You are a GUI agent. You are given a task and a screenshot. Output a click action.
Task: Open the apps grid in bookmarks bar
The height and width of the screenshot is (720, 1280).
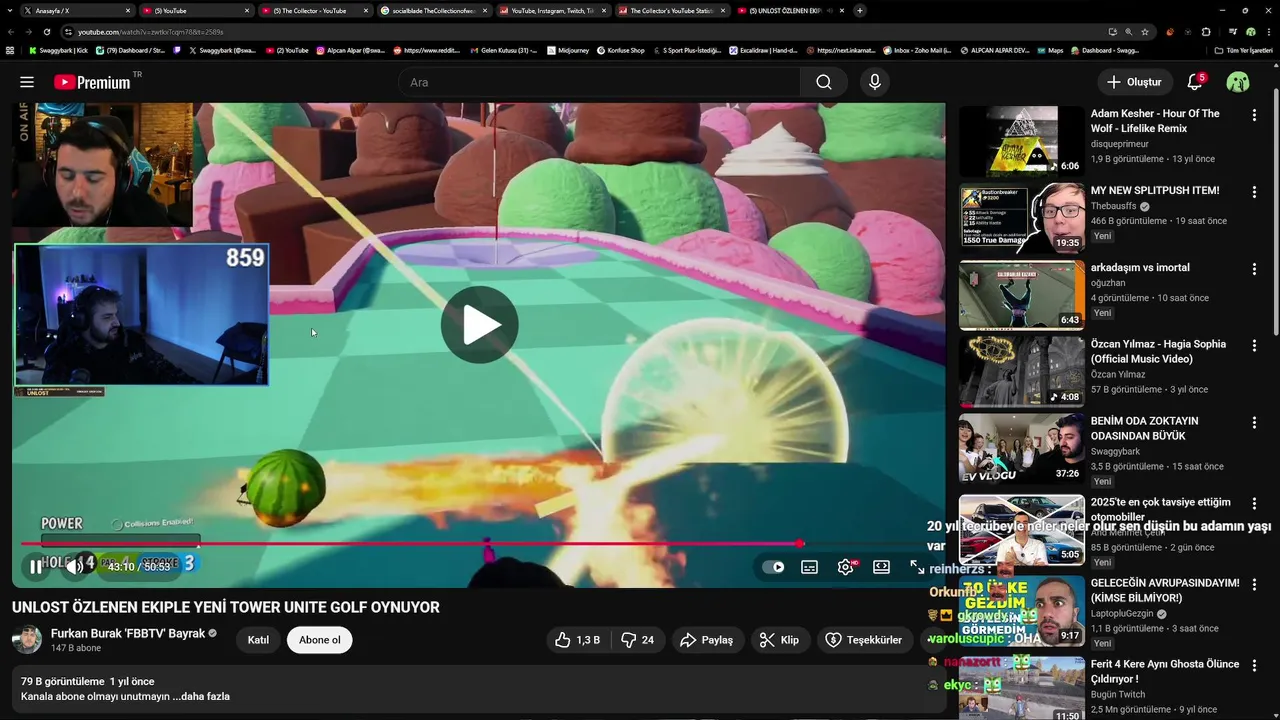point(10,50)
